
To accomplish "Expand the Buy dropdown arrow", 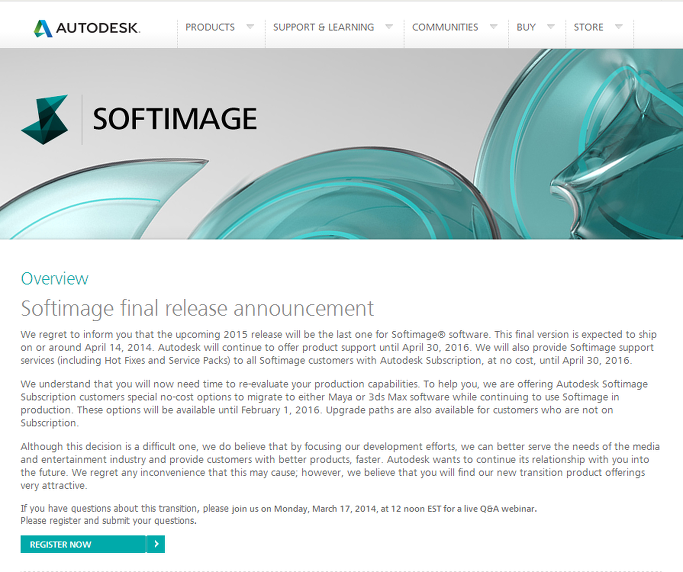I will tap(551, 27).
